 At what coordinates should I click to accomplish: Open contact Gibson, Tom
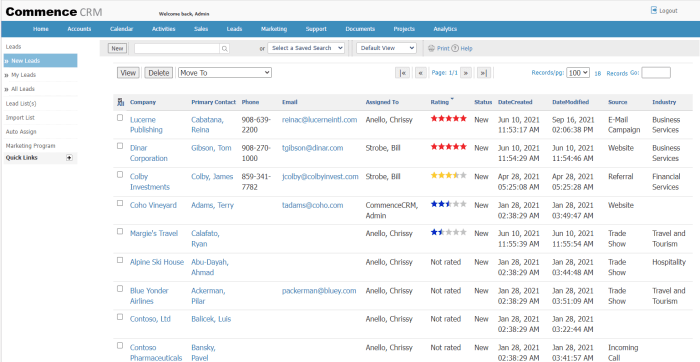coord(211,148)
